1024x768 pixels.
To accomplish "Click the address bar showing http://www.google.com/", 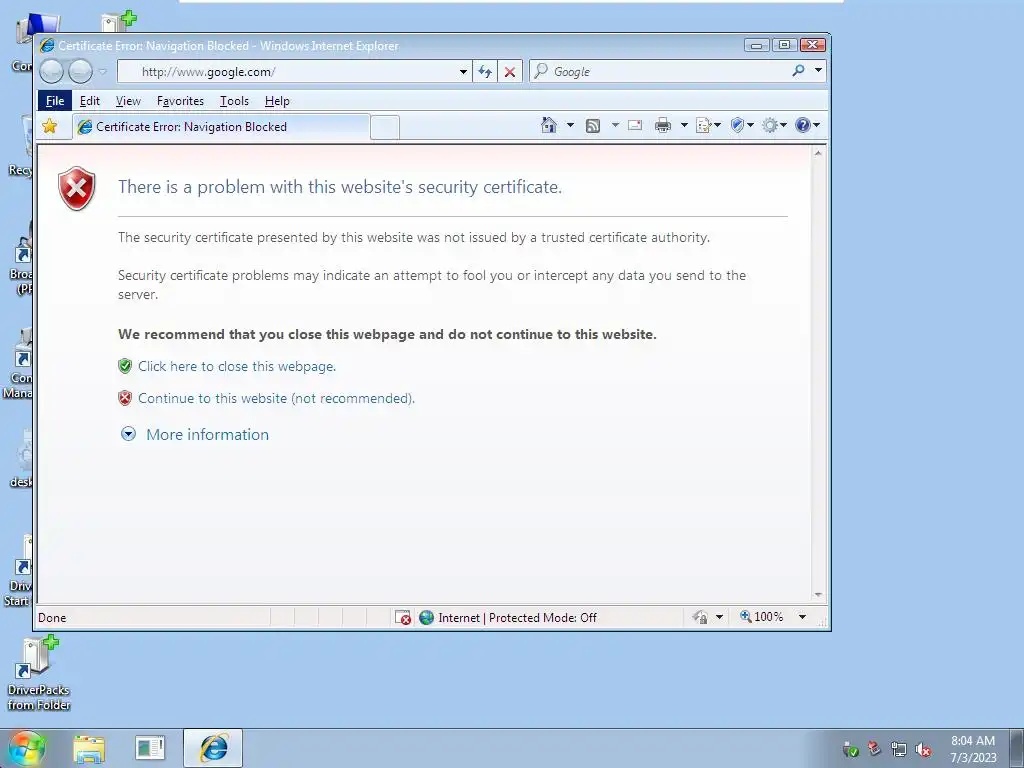I will point(289,72).
